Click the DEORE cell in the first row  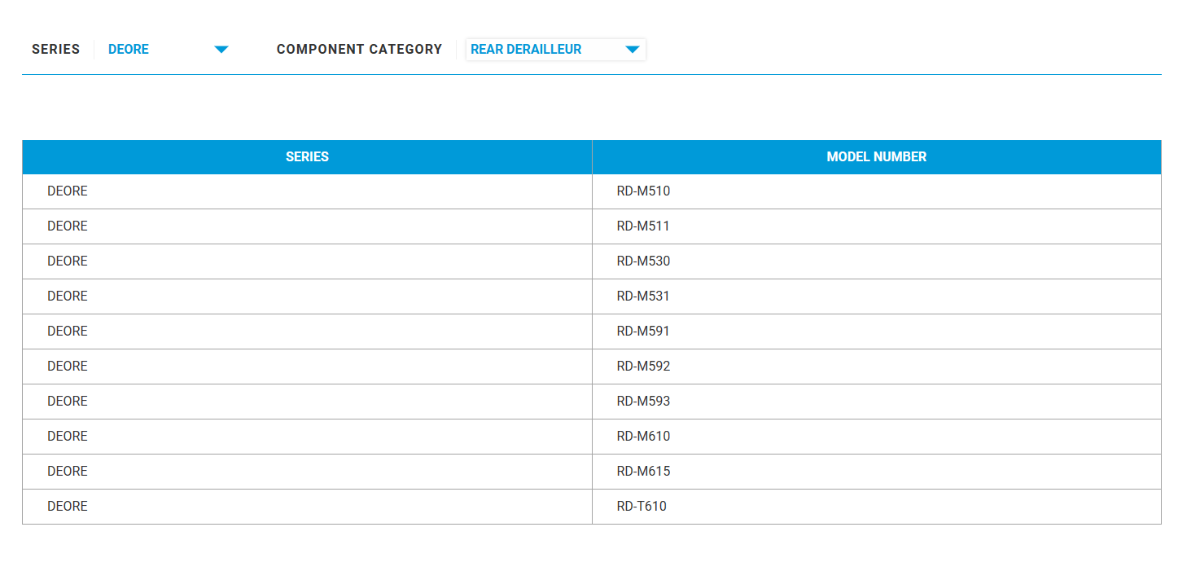tap(67, 191)
